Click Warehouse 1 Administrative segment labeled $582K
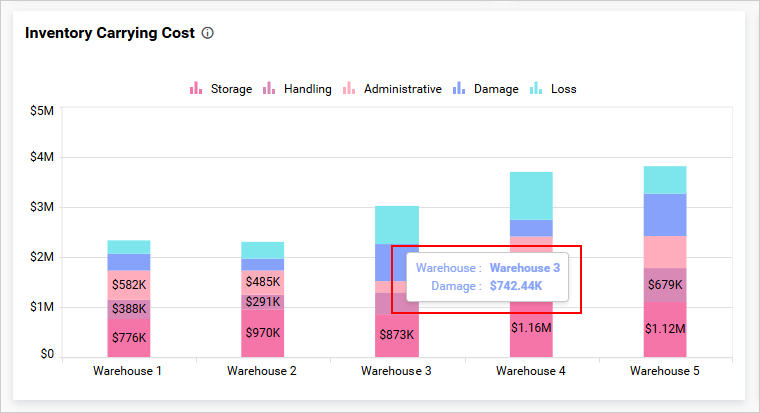760x413 pixels. 128,285
